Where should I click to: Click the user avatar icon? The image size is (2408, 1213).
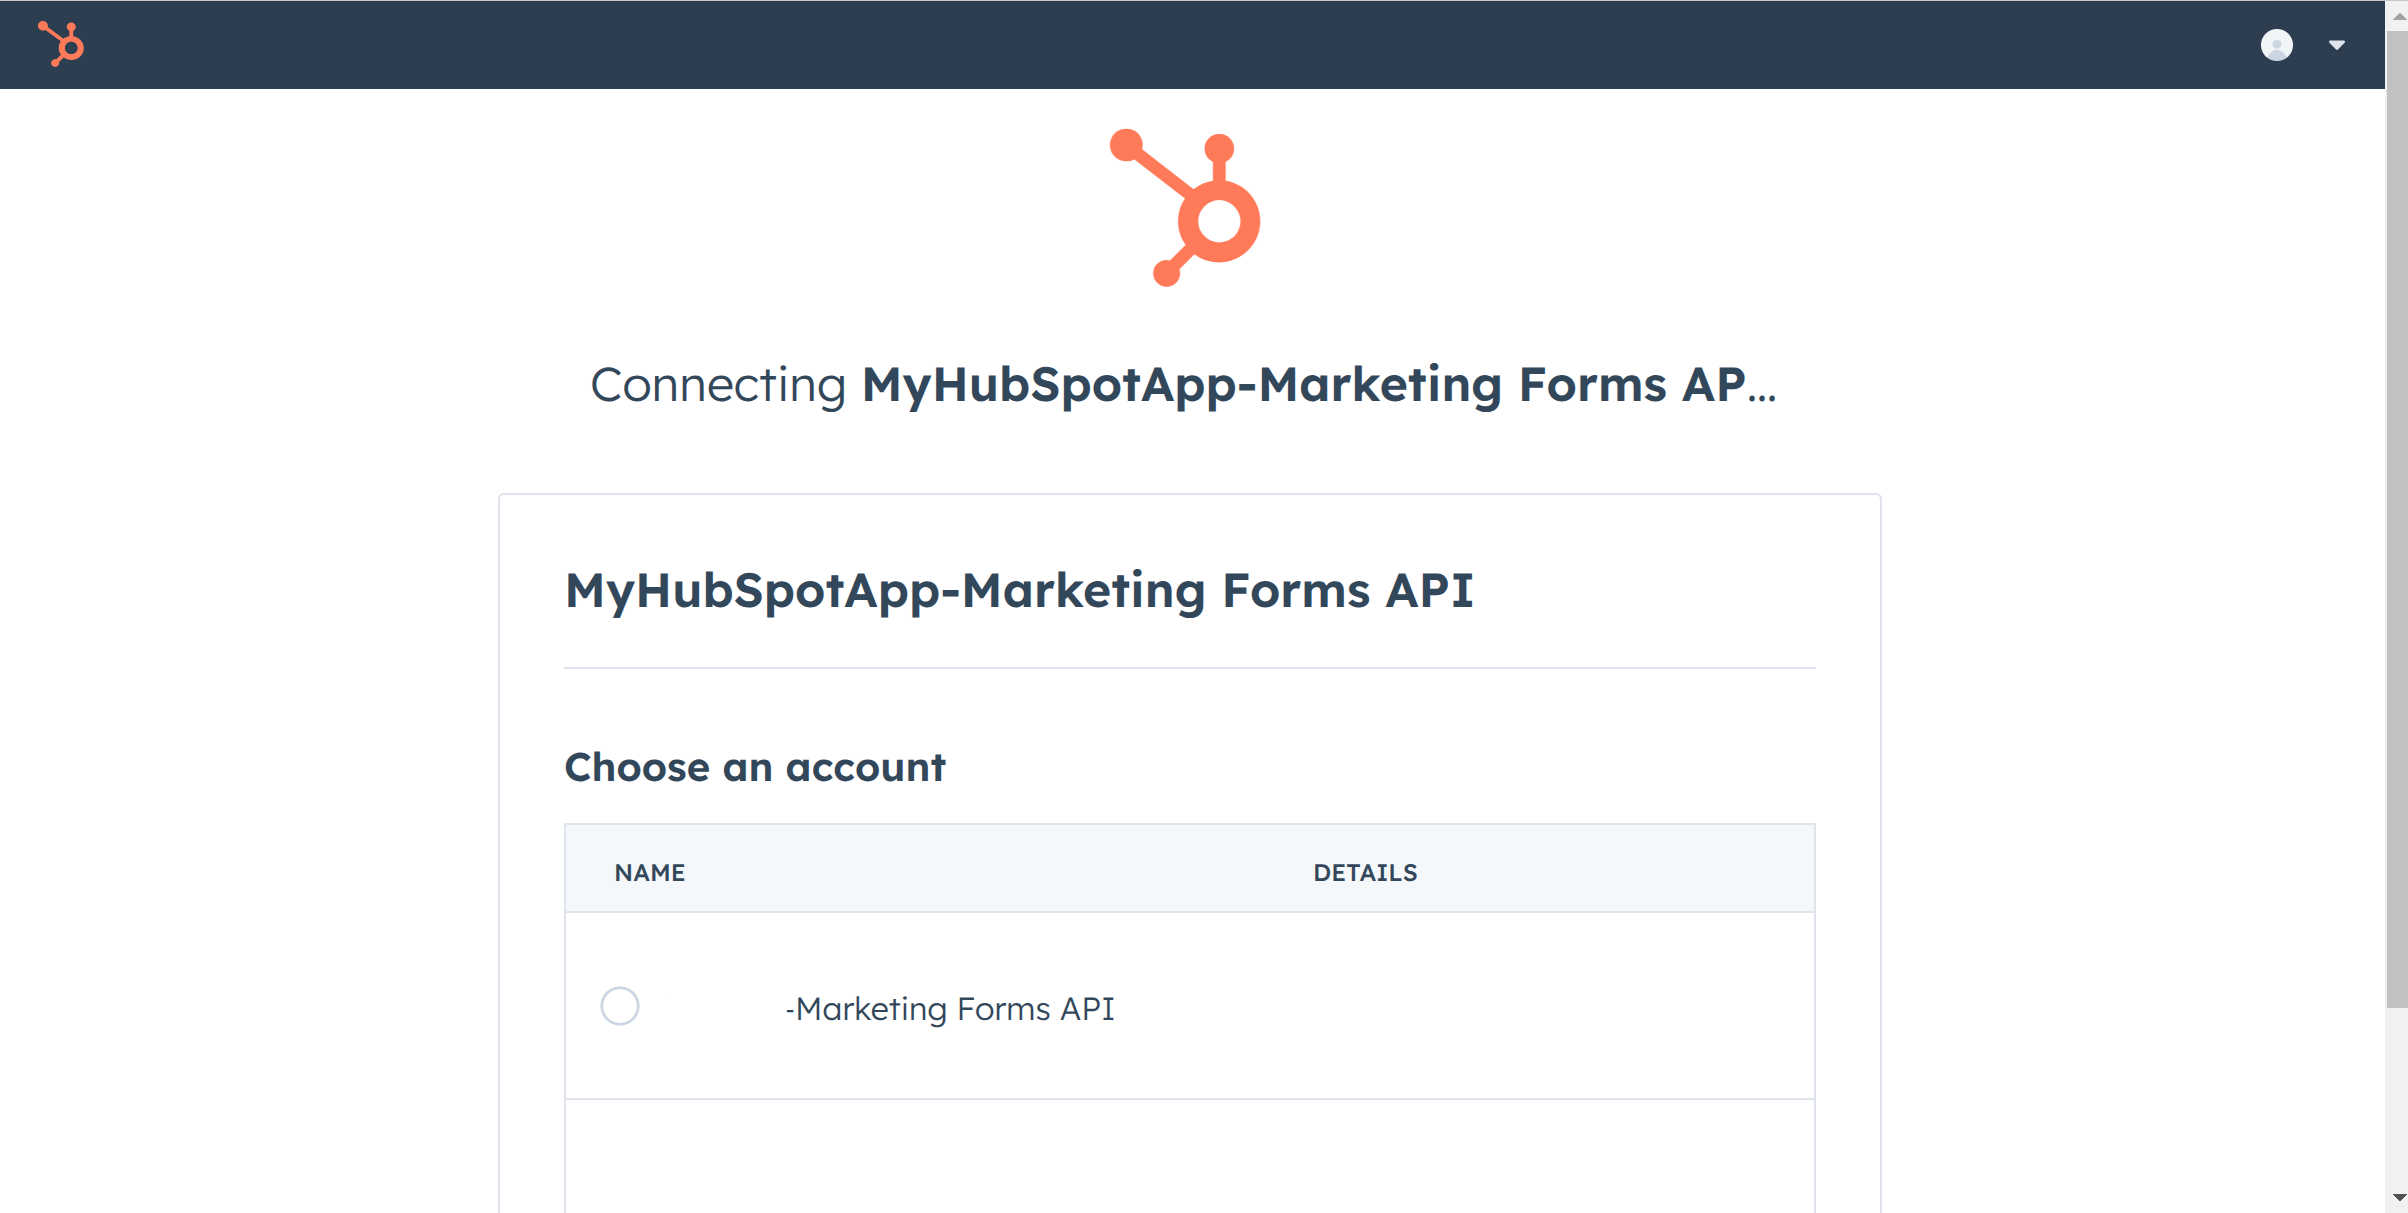coord(2276,45)
